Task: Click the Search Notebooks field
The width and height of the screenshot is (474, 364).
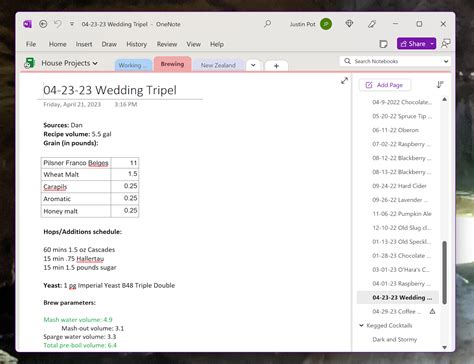Action: pyautogui.click(x=395, y=61)
